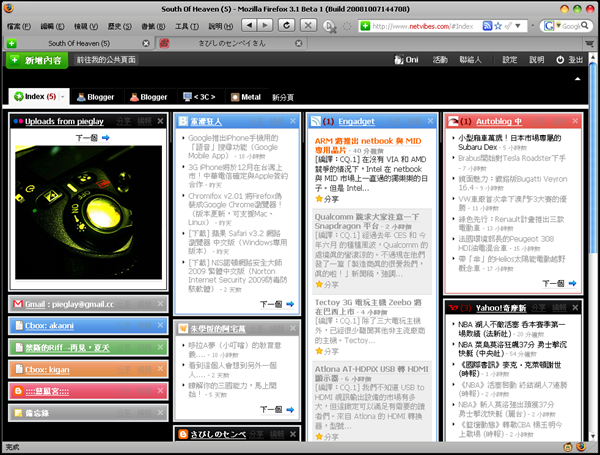Open the address bar history dropdown arrow
Image resolution: width=600 pixels, height=455 pixels.
[x=518, y=26]
